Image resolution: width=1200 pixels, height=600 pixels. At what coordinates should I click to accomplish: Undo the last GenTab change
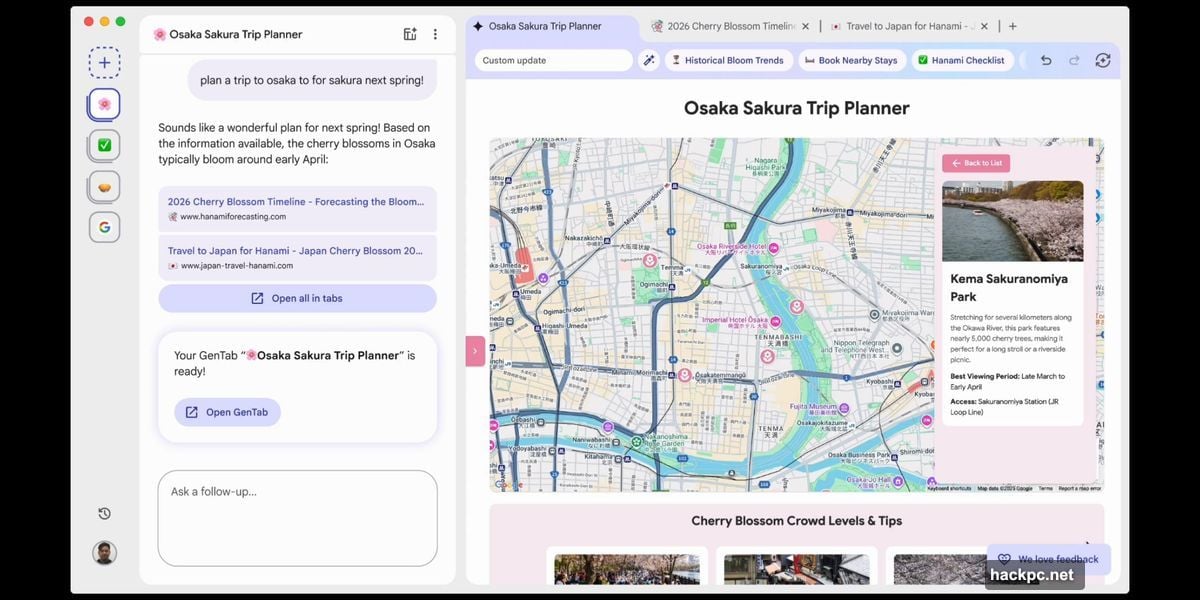tap(1046, 60)
